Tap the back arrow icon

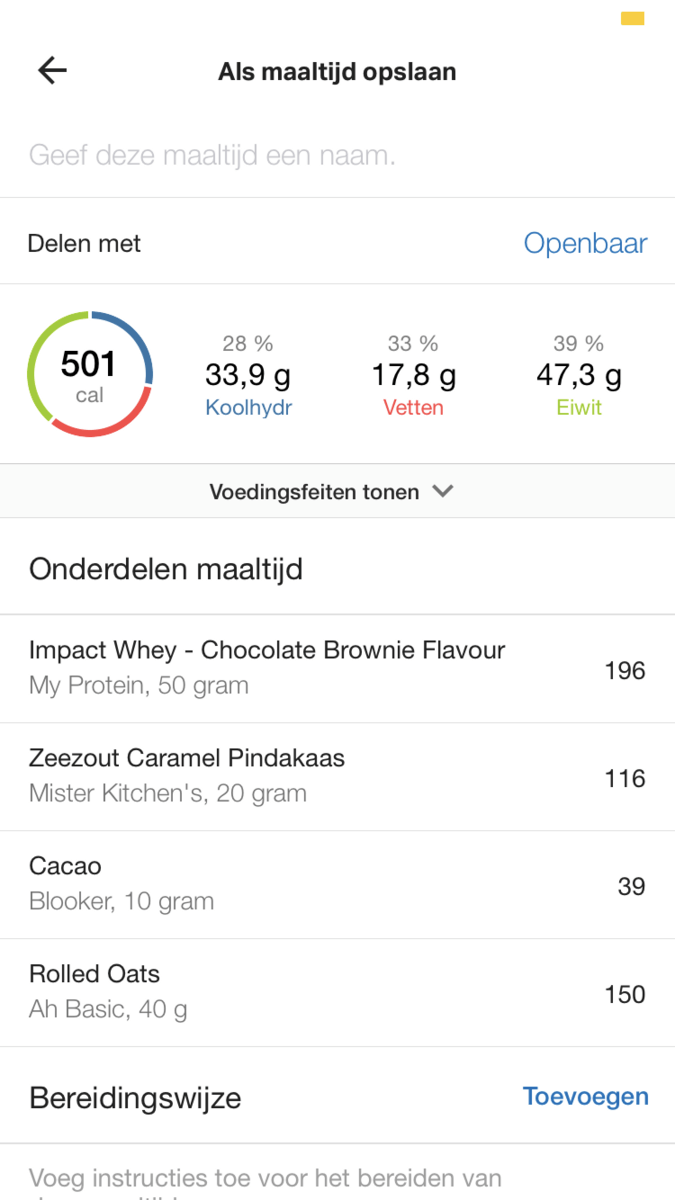pyautogui.click(x=52, y=71)
